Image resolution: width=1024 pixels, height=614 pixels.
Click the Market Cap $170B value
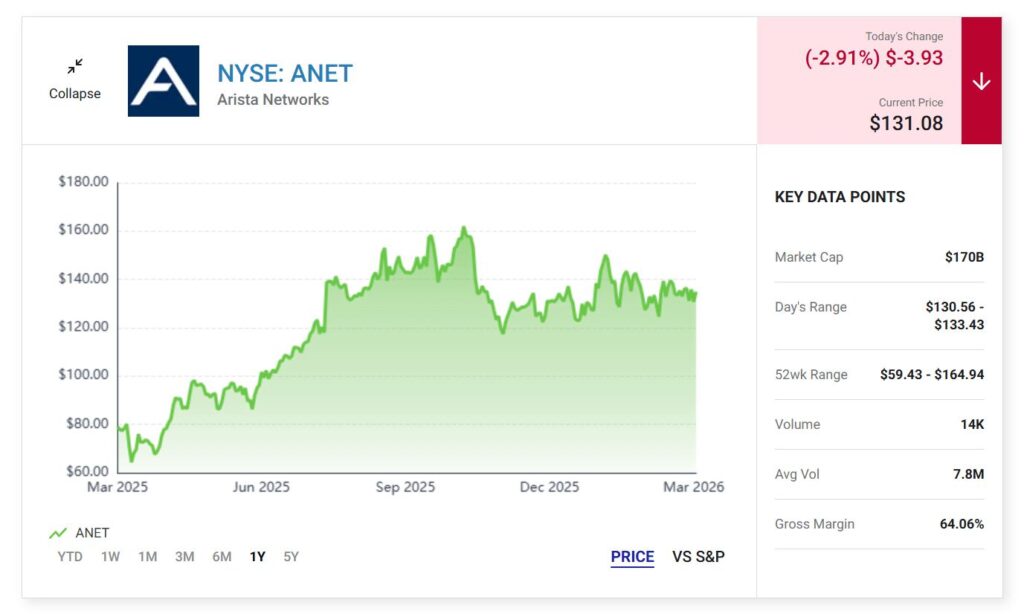[964, 257]
